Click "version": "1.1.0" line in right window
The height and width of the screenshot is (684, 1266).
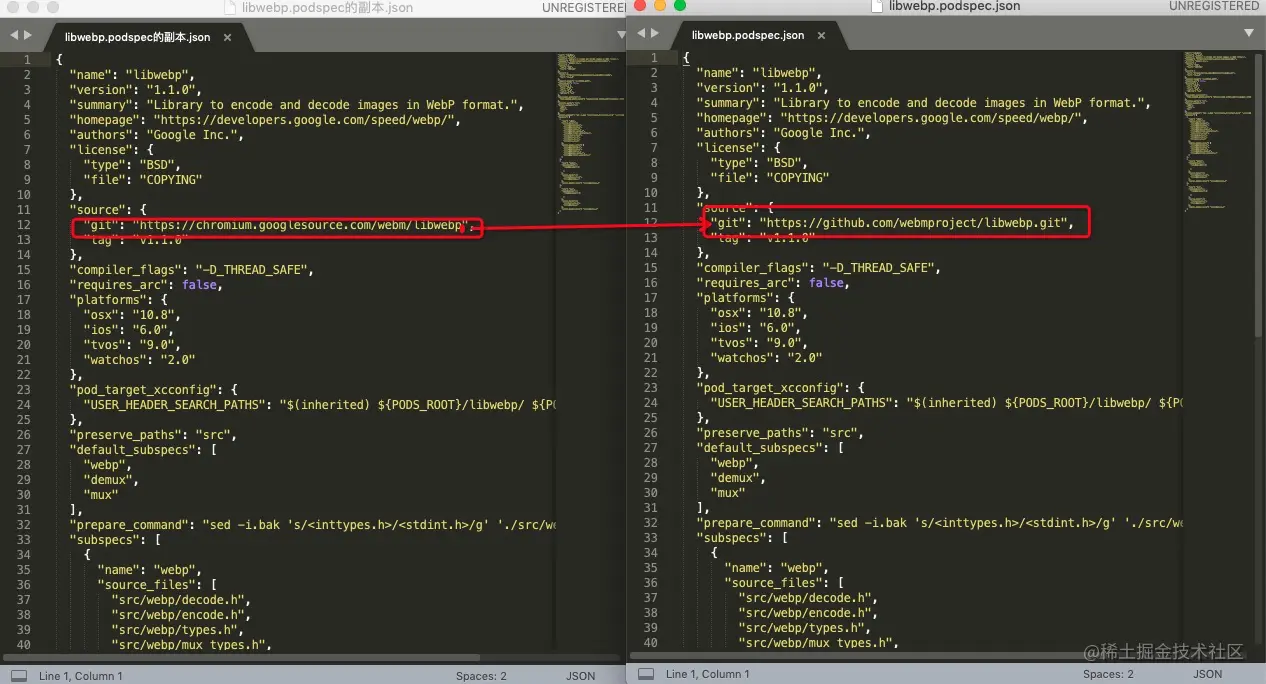[x=763, y=87]
